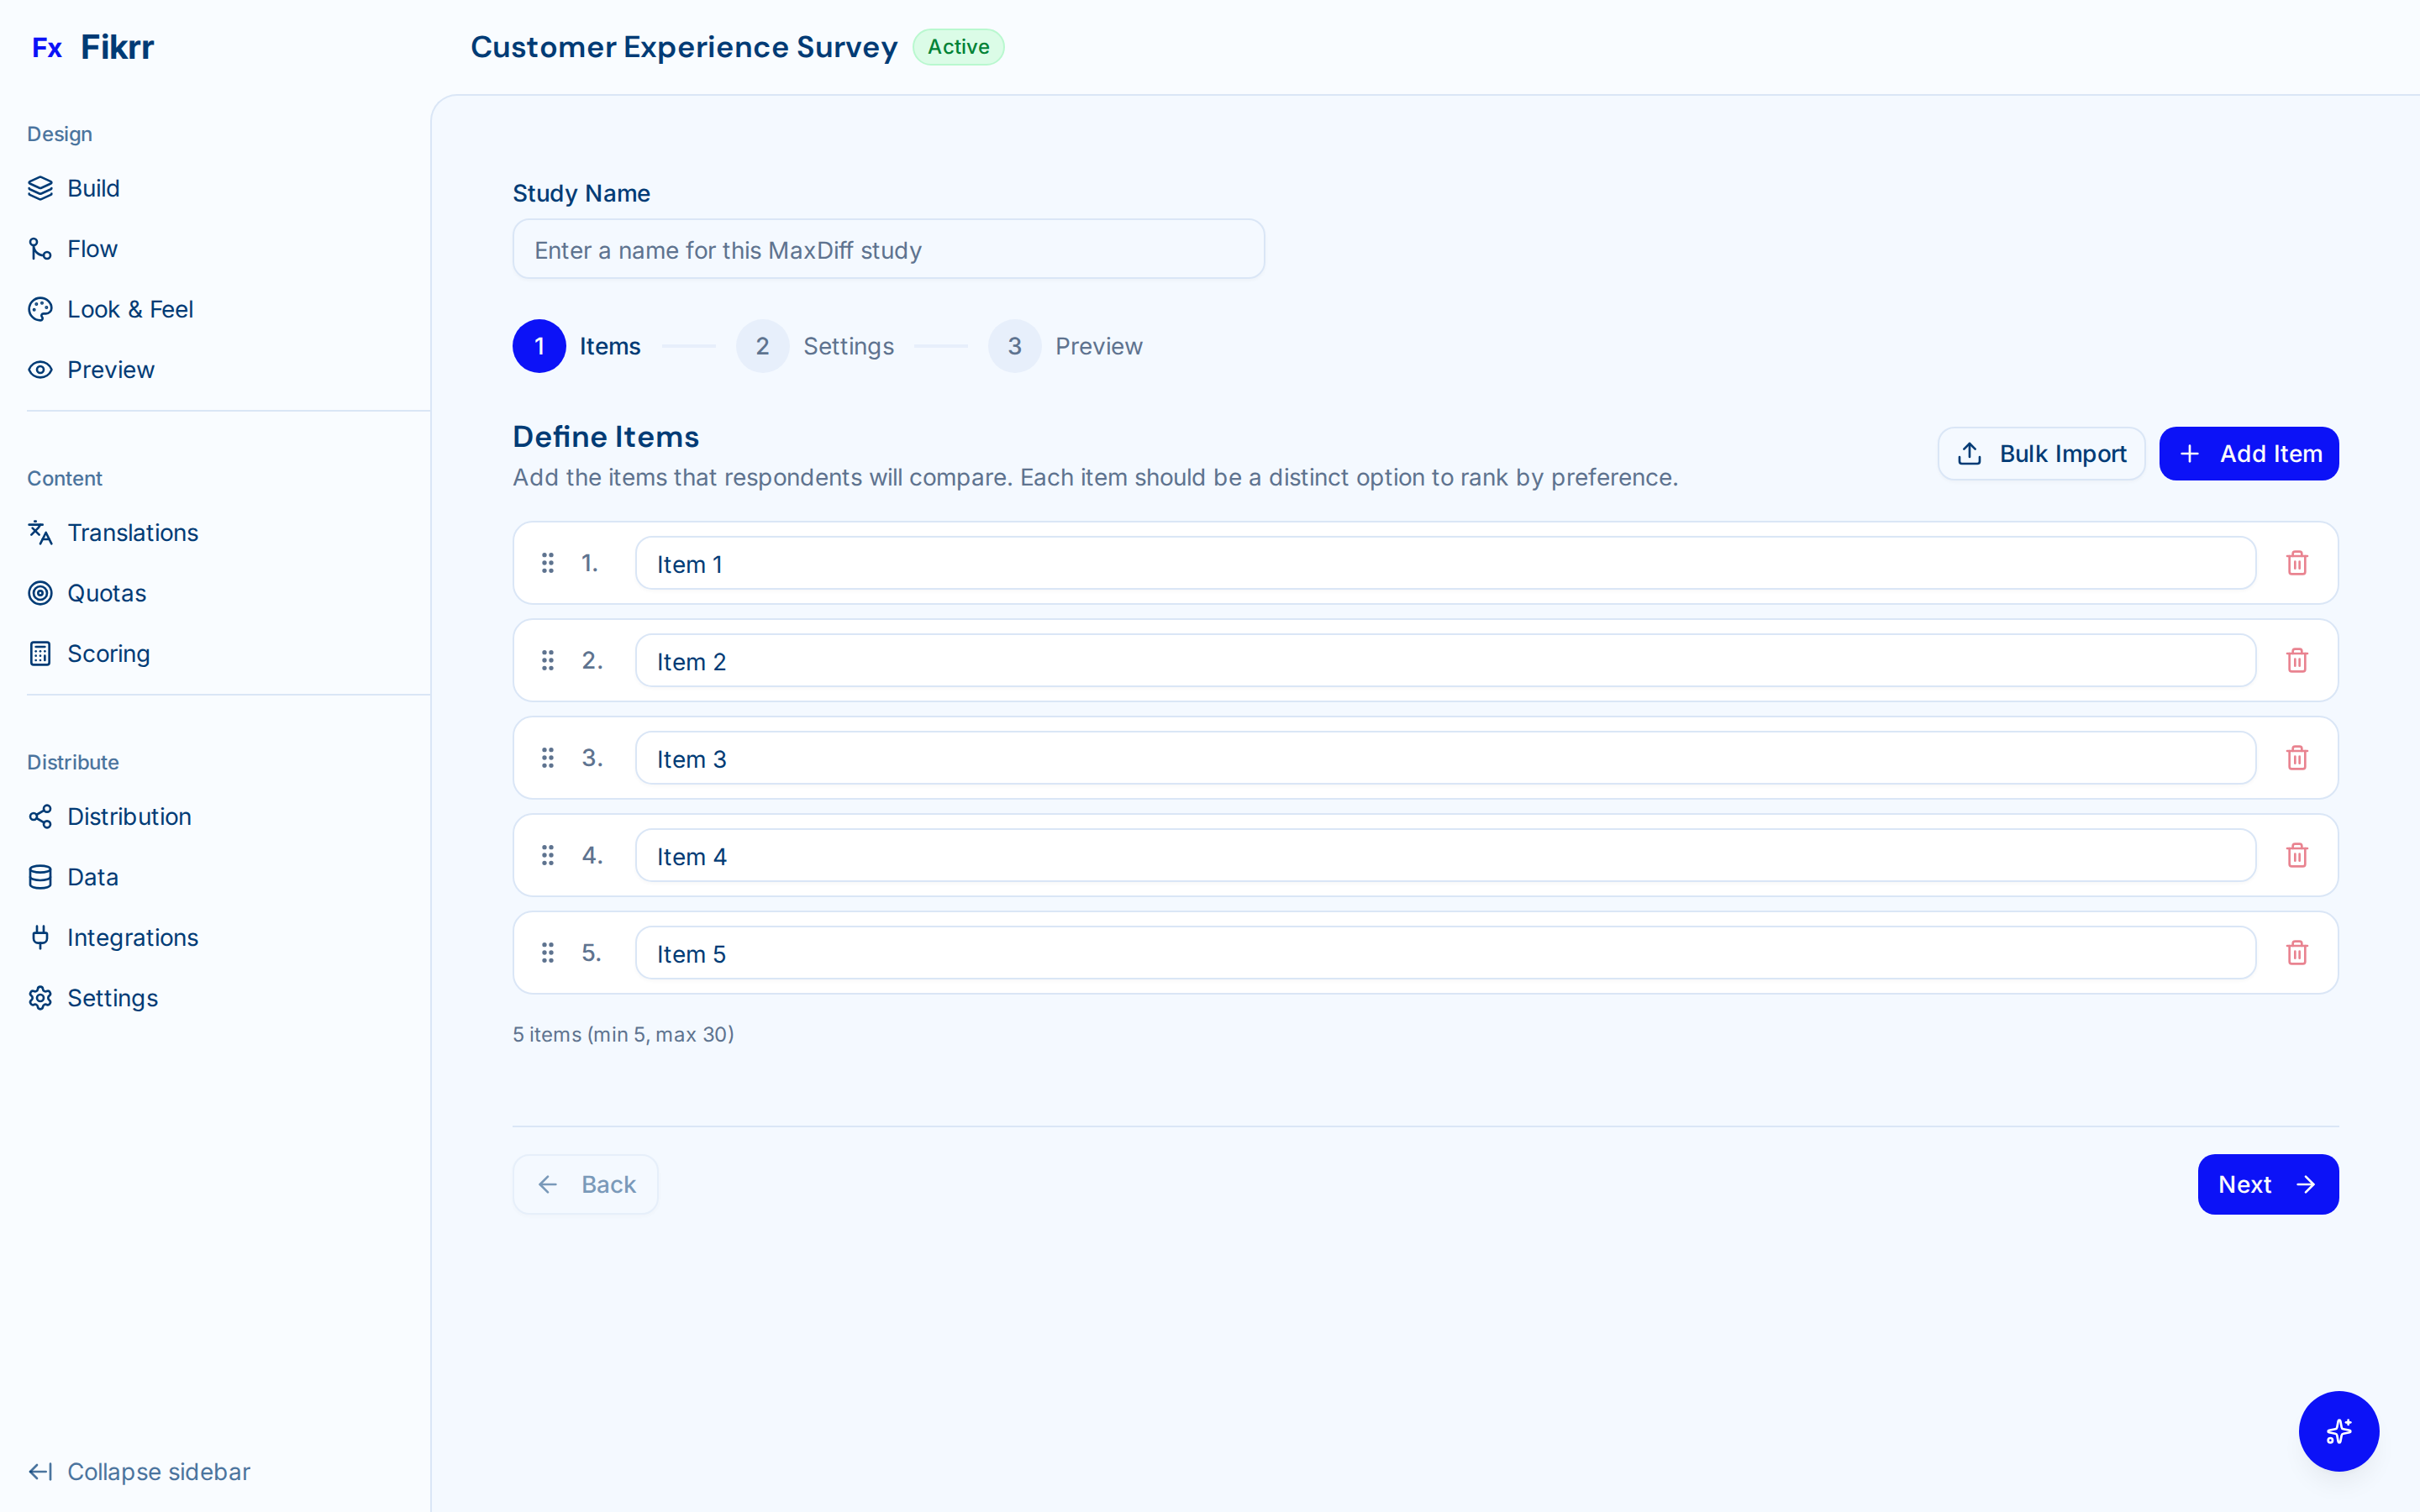Viewport: 2420px width, 1512px height.
Task: Remove Item 5 using trash icon
Action: coord(2297,953)
